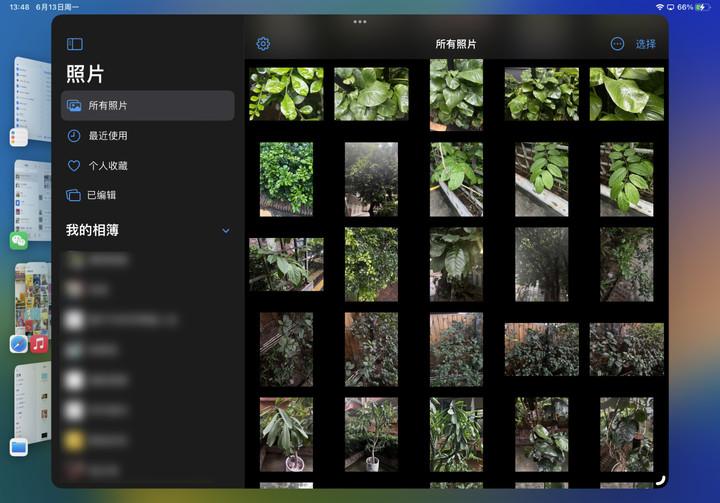Tap the 选择 button

(646, 44)
